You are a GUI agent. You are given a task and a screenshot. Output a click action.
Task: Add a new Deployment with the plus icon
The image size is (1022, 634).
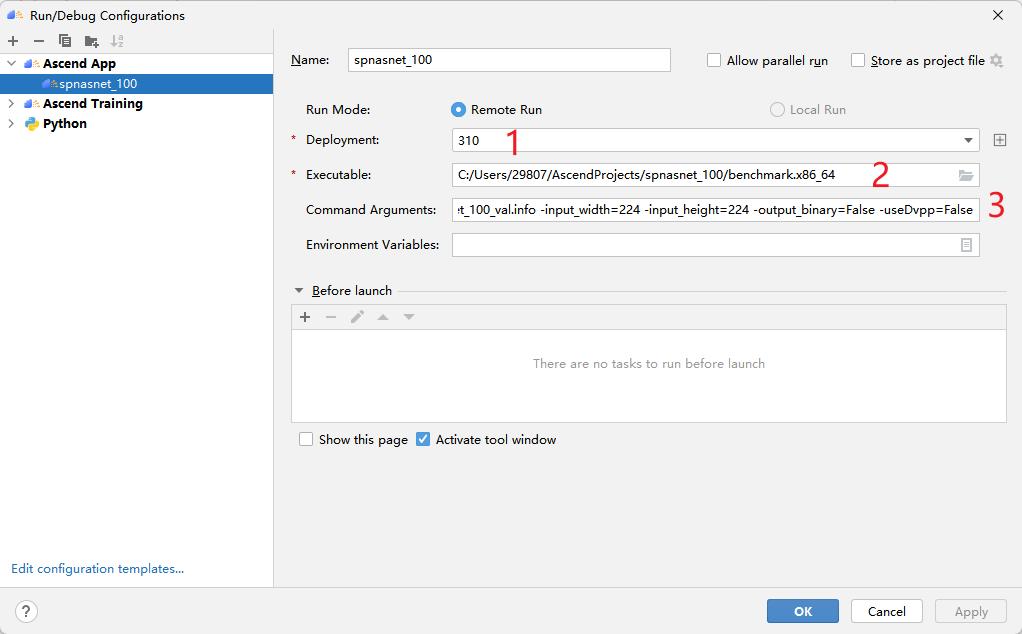(999, 140)
